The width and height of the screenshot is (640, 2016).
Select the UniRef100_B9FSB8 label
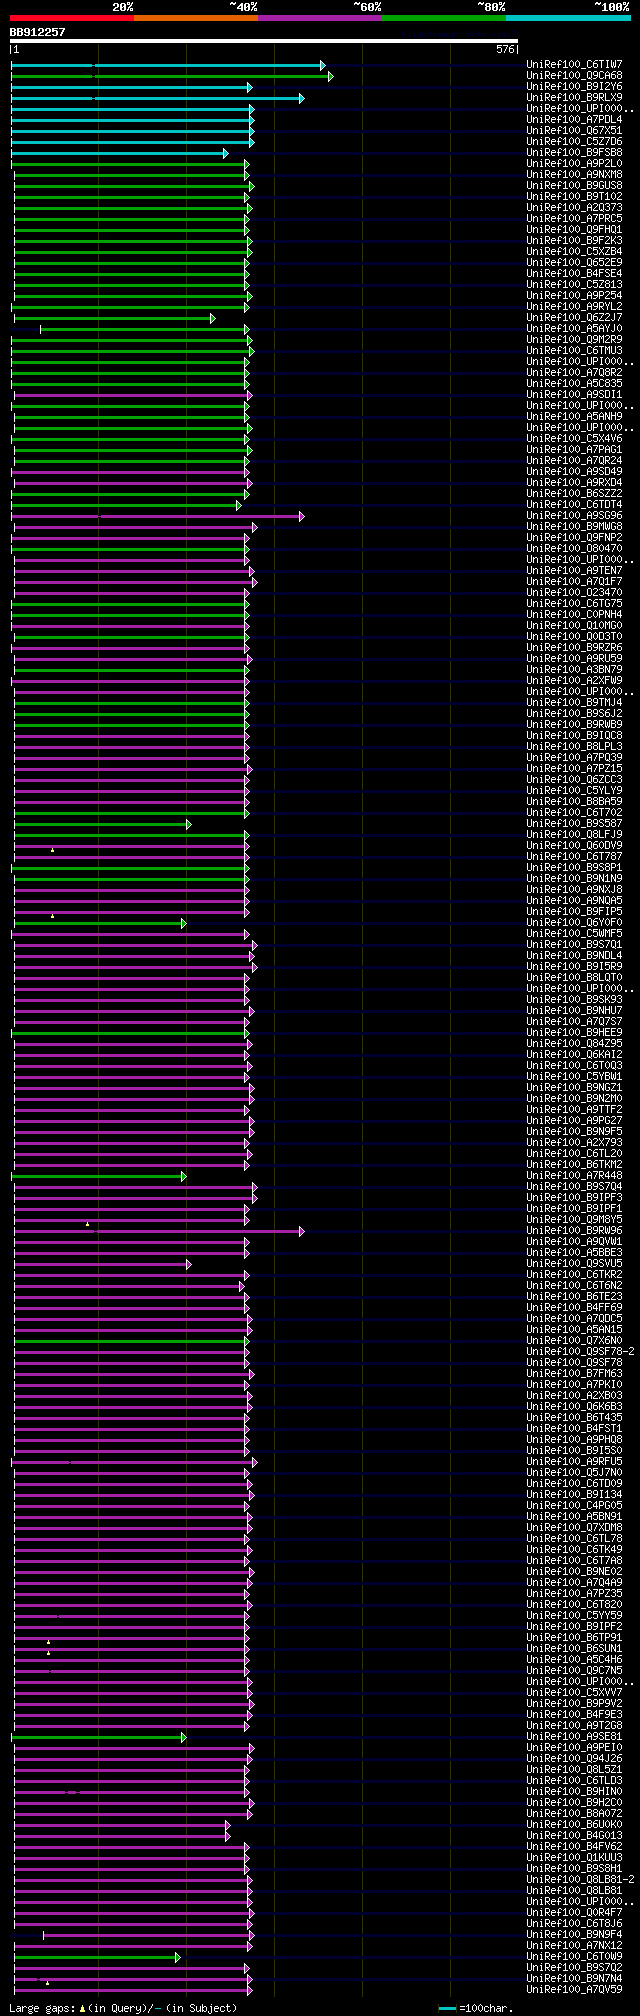coord(574,153)
